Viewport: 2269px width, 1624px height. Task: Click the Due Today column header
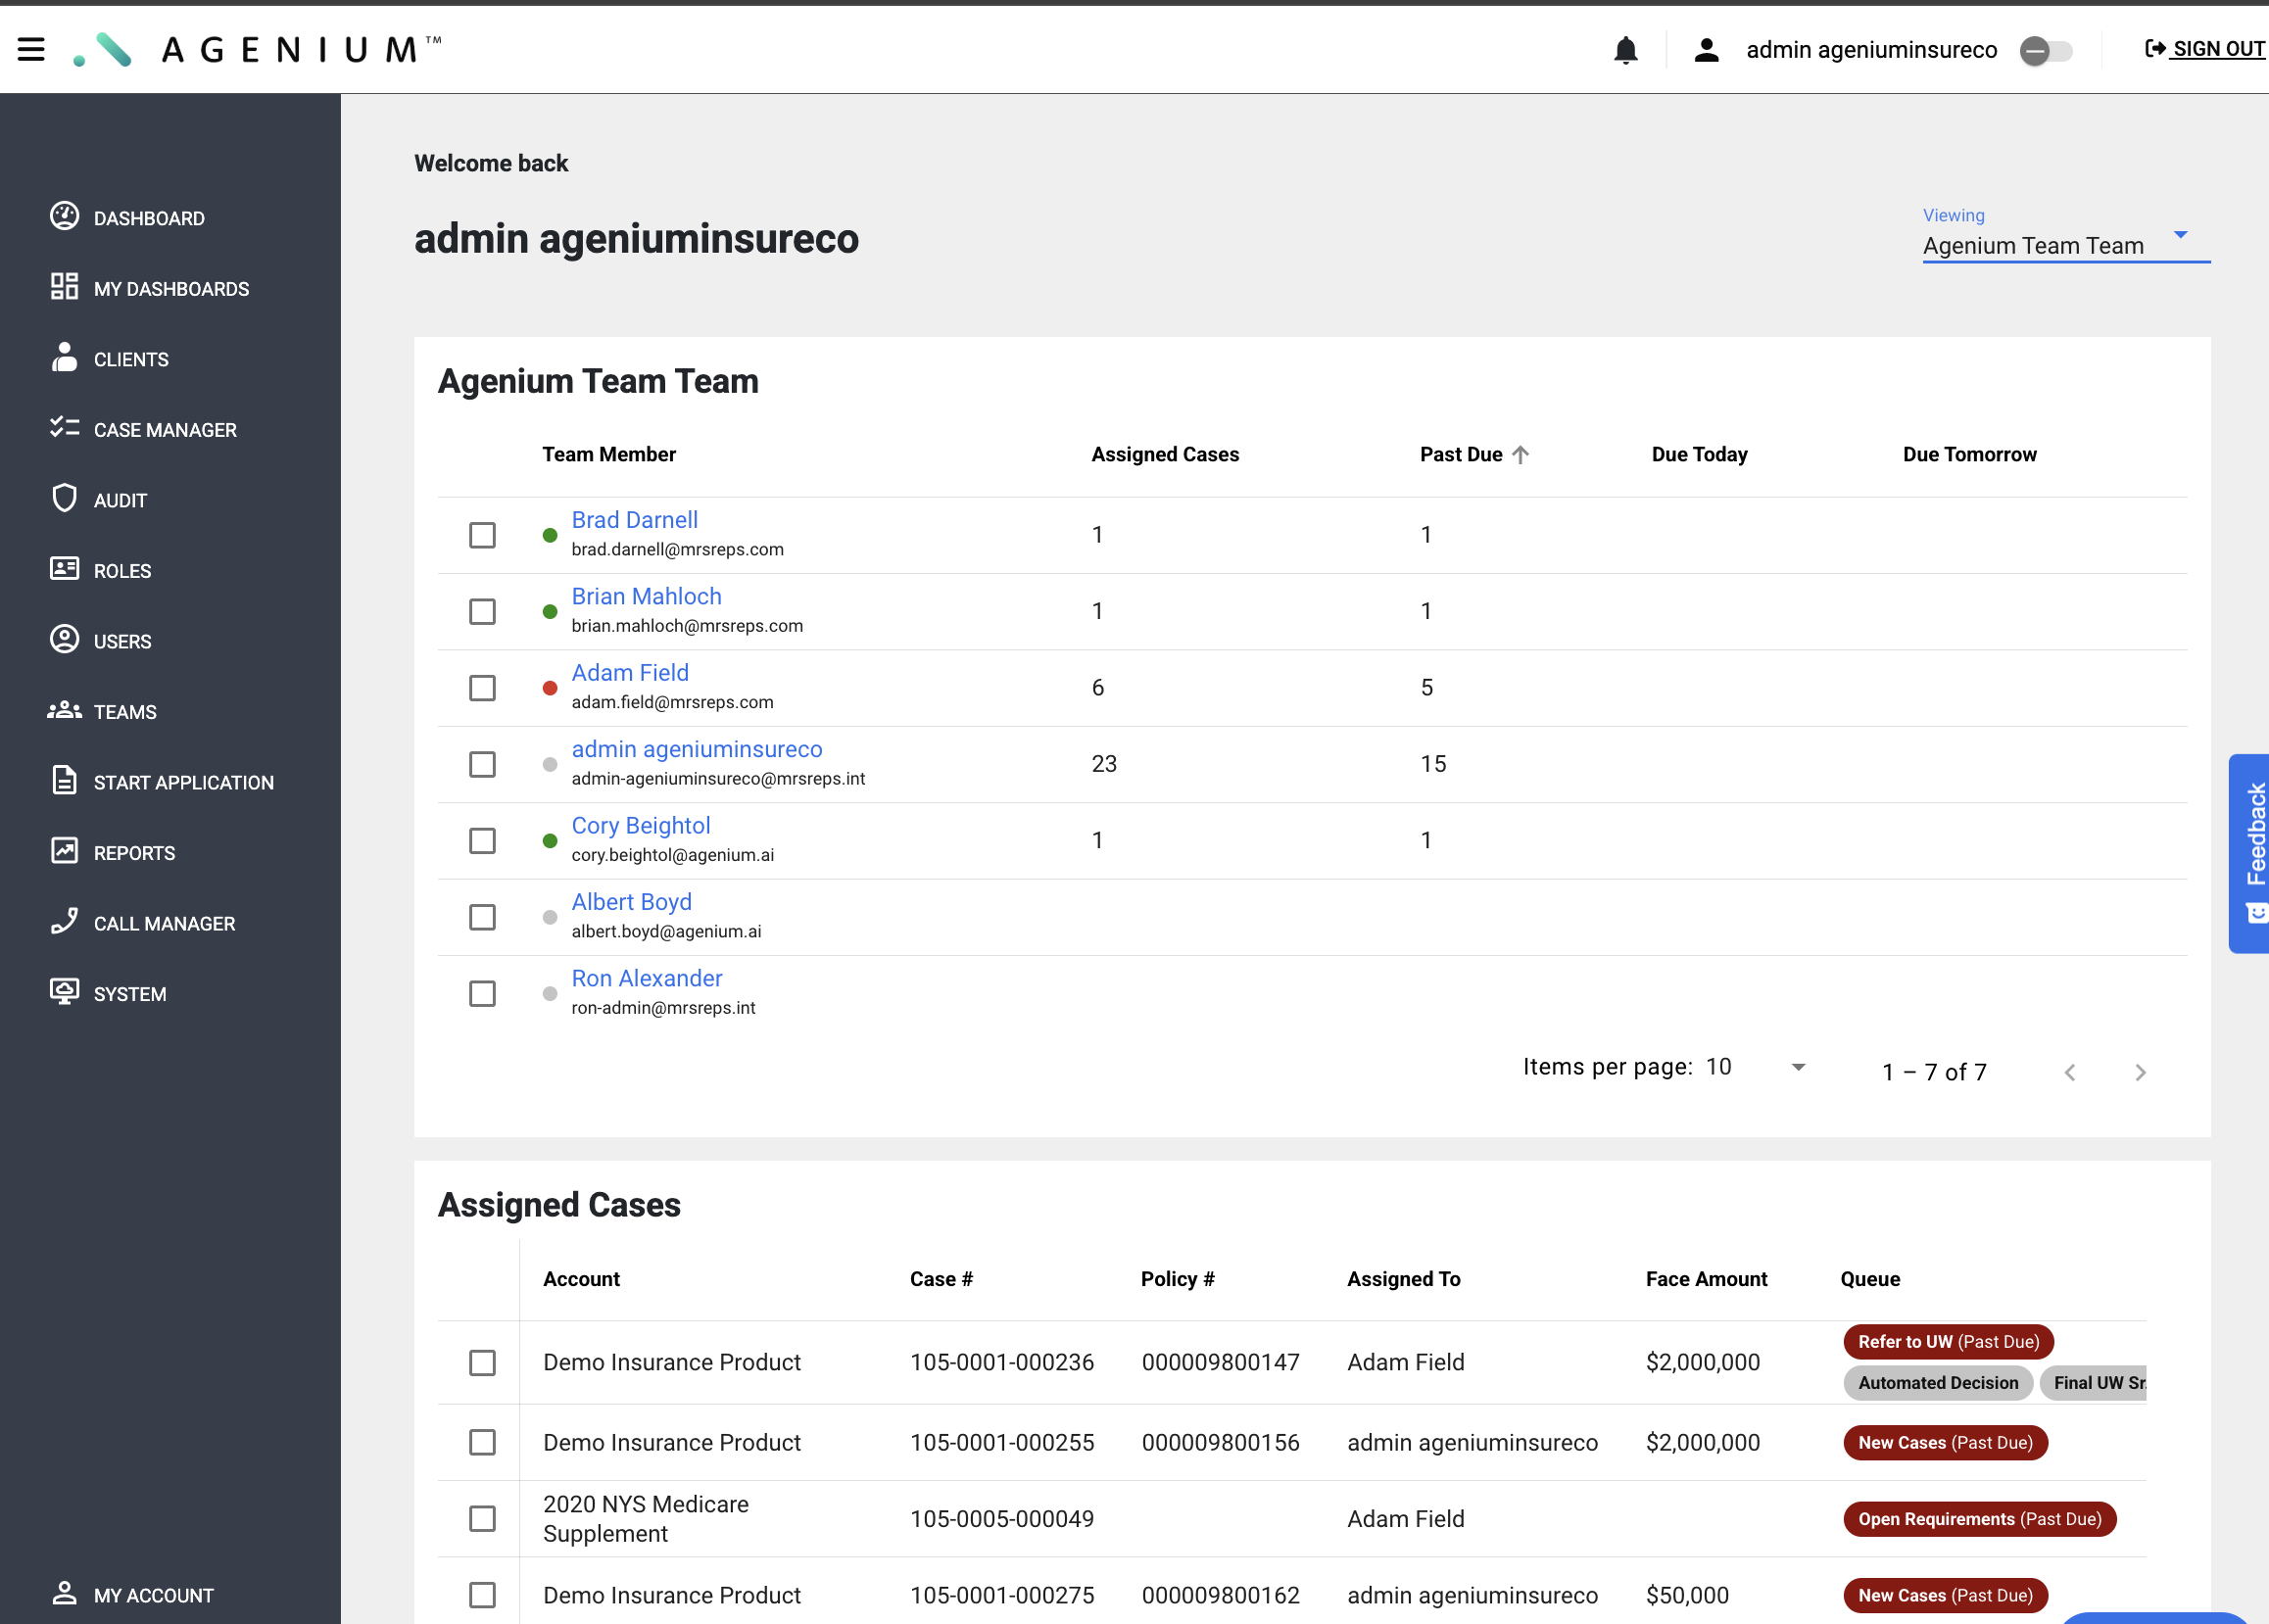pyautogui.click(x=1699, y=455)
